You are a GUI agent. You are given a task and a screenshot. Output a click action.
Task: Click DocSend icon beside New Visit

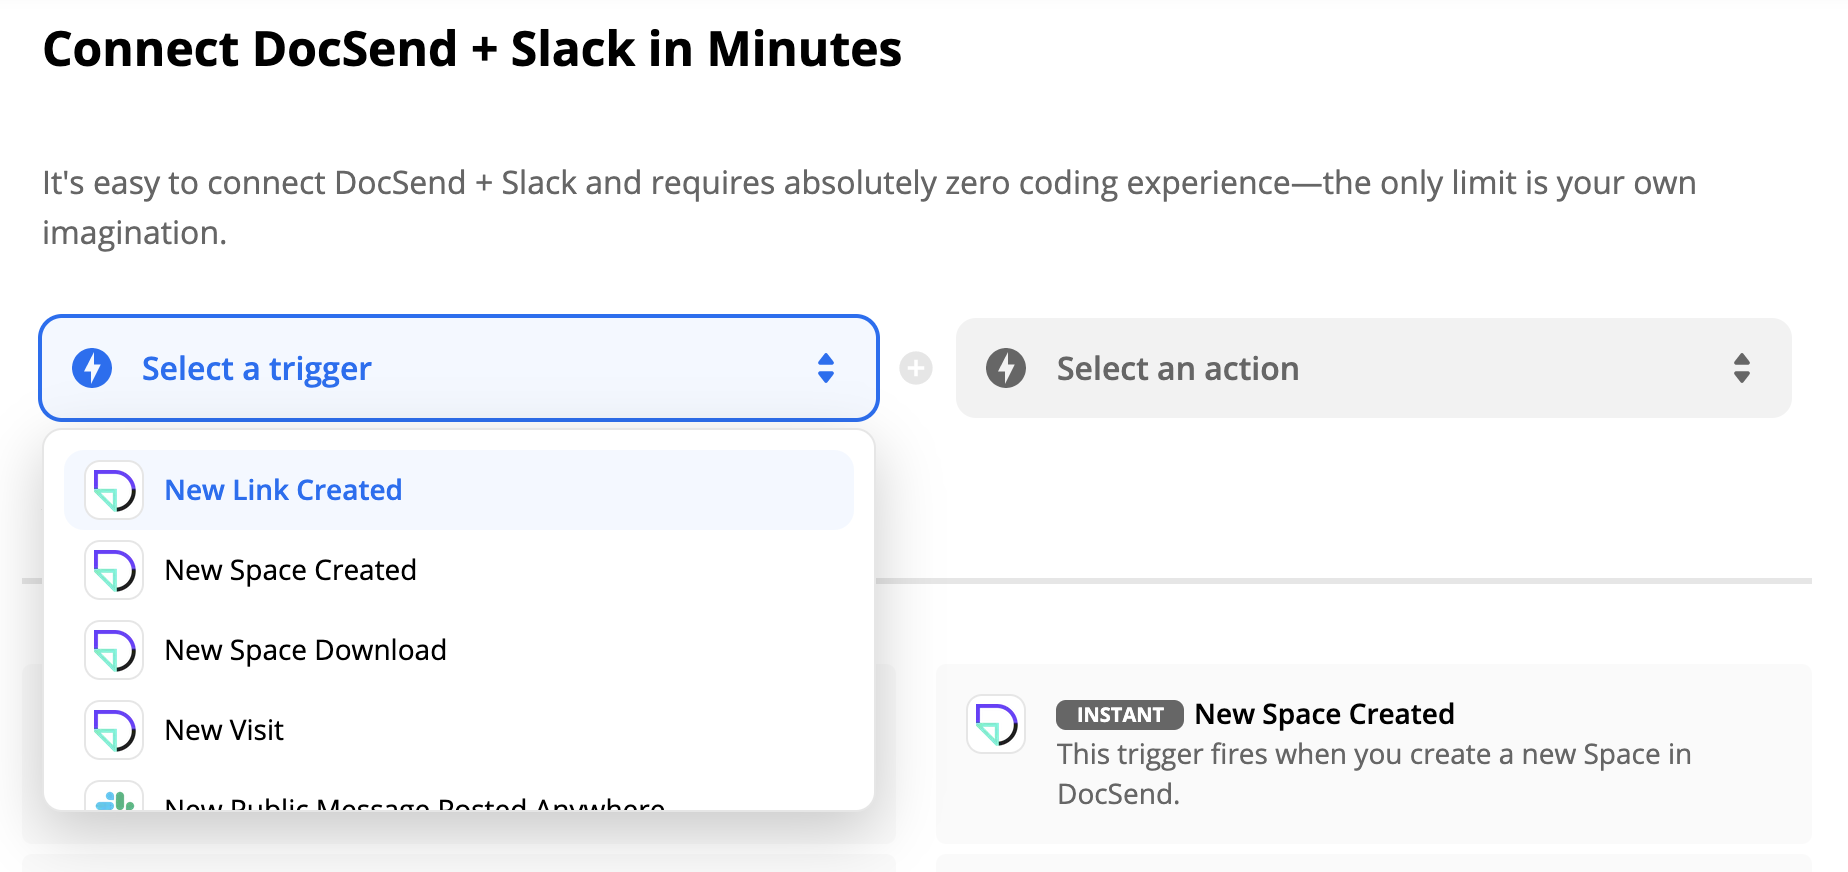pyautogui.click(x=114, y=730)
